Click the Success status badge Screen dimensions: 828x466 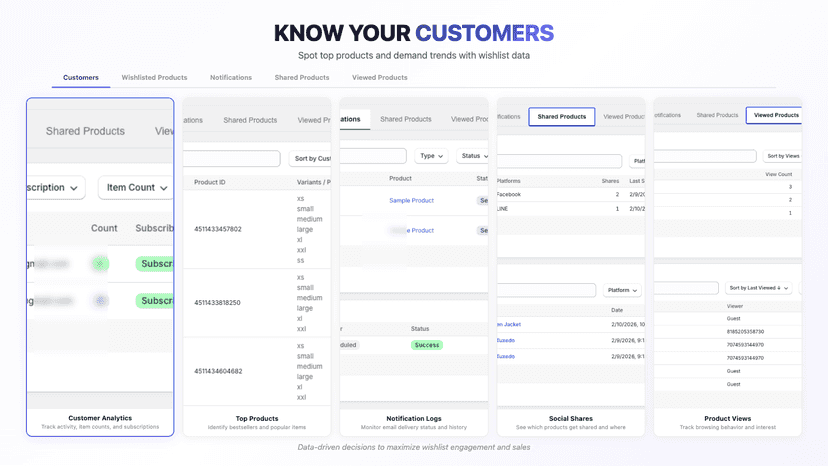427,345
